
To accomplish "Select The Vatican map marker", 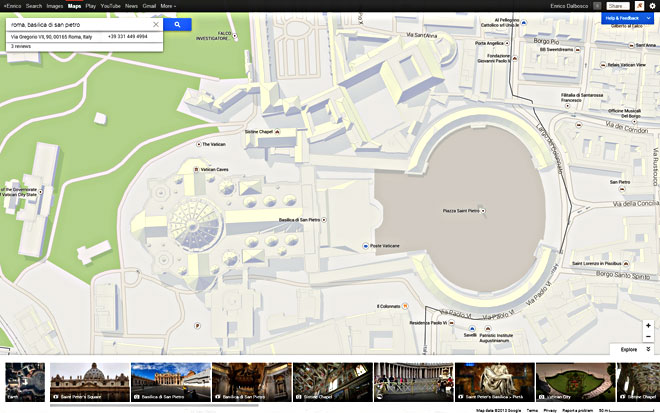I will click(x=199, y=144).
